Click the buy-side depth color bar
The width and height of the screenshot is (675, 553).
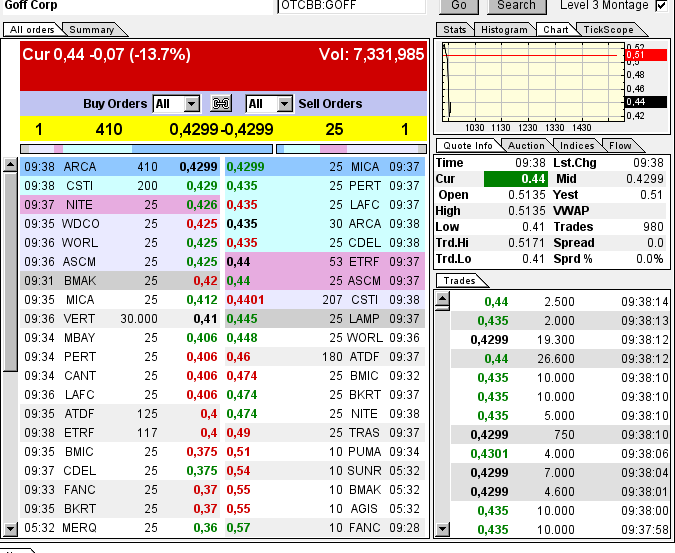point(146,149)
